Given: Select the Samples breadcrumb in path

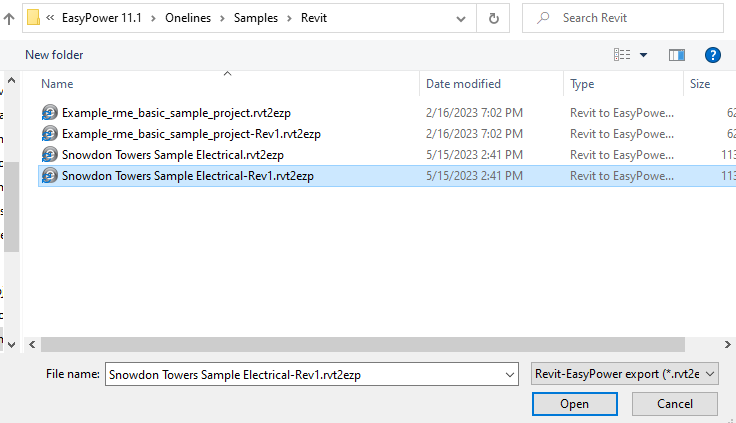Looking at the screenshot, I should [255, 18].
